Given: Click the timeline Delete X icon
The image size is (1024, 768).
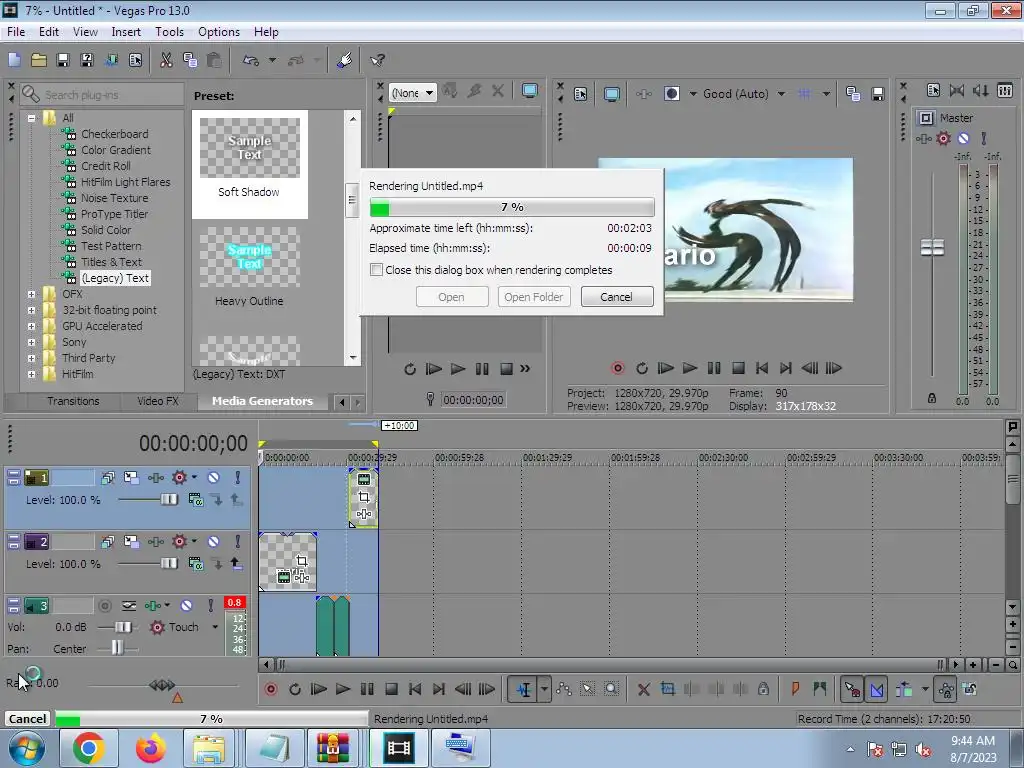Looking at the screenshot, I should (x=643, y=689).
